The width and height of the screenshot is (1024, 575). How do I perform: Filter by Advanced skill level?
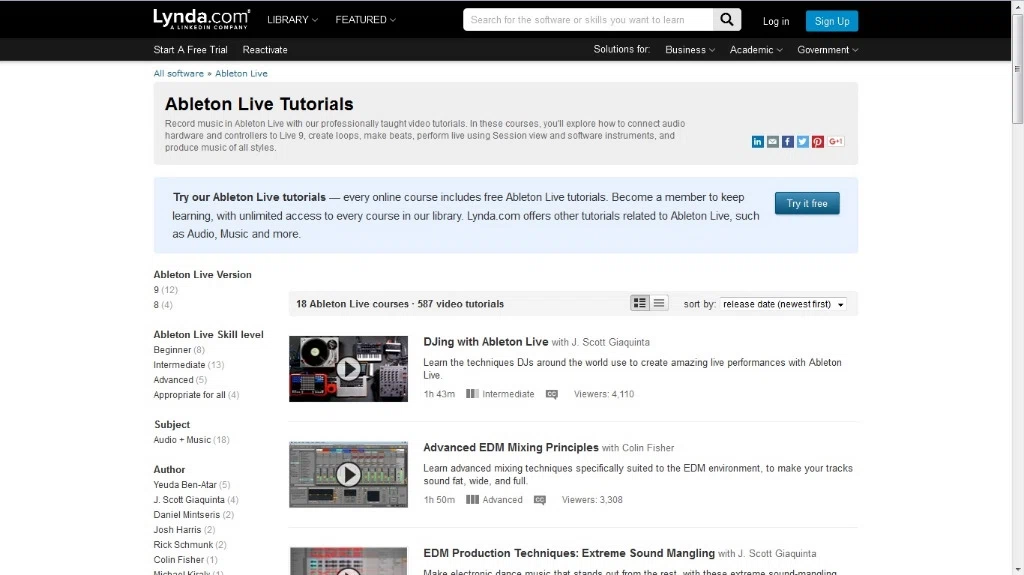tap(180, 380)
